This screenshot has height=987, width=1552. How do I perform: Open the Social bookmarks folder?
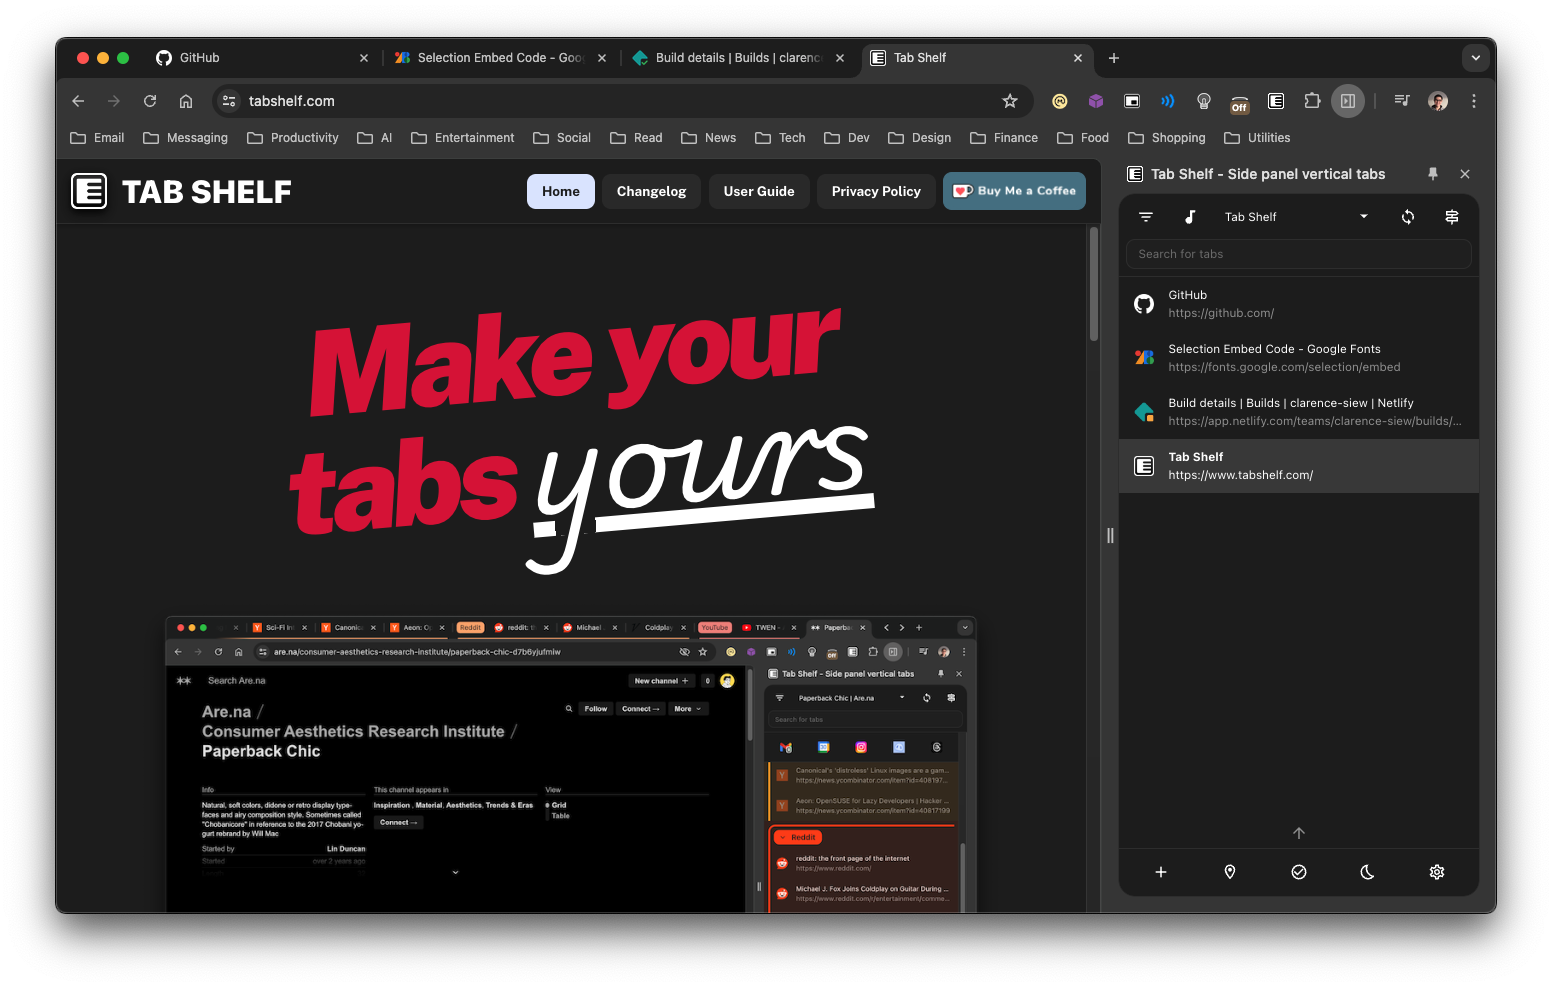[x=562, y=138]
